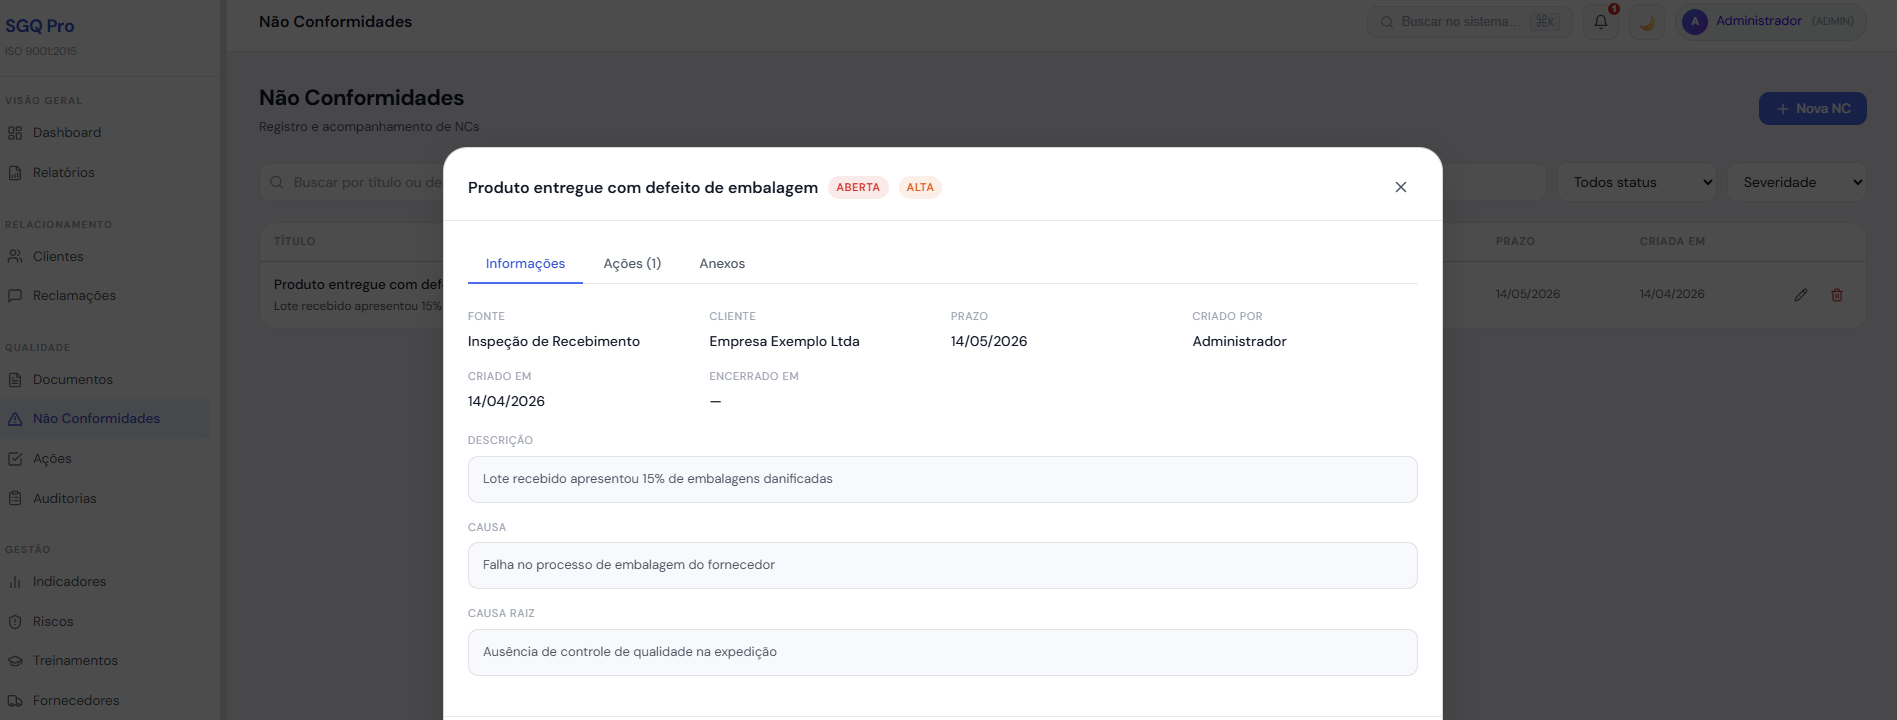Open Auditorias sidebar item
The width and height of the screenshot is (1897, 720).
tap(64, 499)
